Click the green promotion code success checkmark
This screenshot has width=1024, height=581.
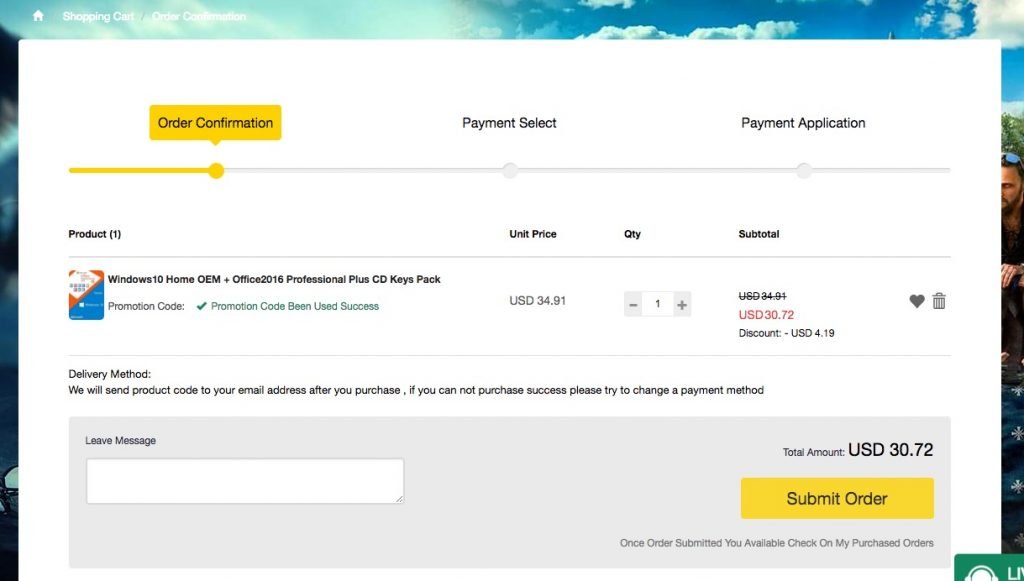point(202,306)
